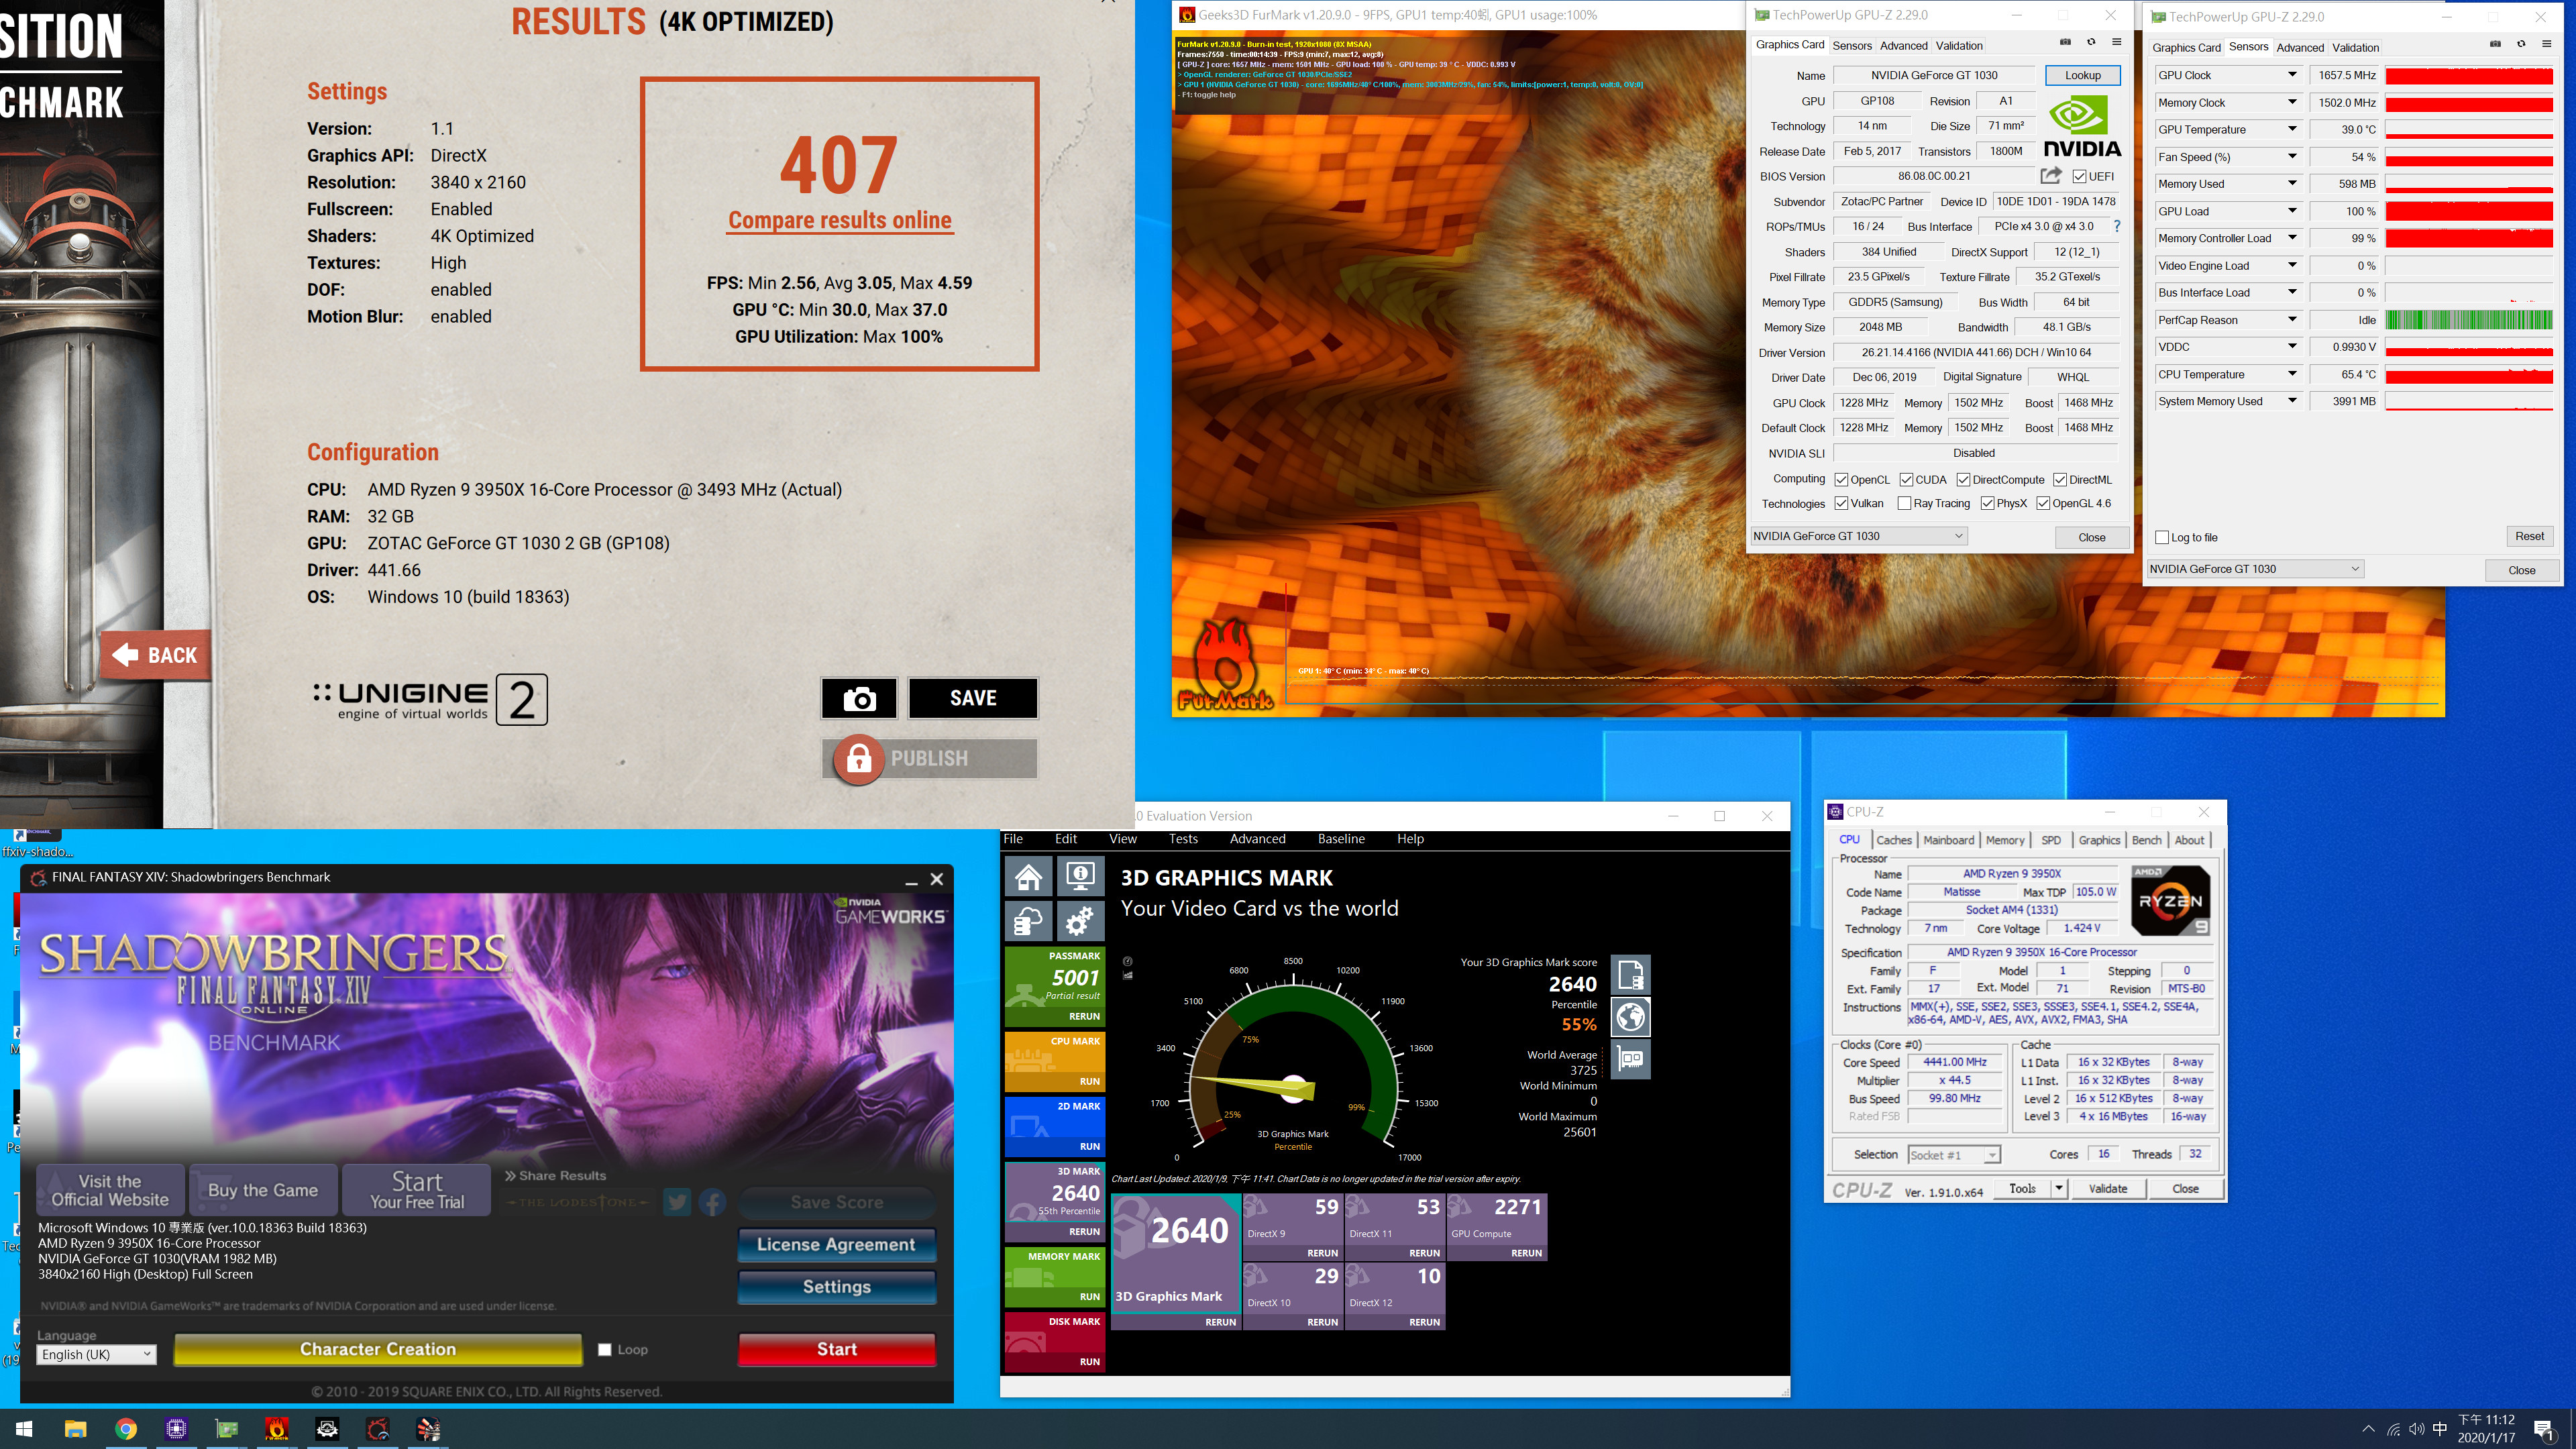Open GPU selector dropdown in GPU-Z Graphics Card window
Viewport: 2576px width, 1449px height.
click(1858, 536)
